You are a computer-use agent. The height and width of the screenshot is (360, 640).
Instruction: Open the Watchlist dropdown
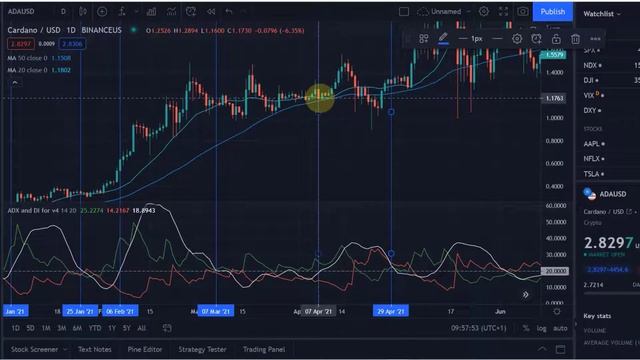click(x=602, y=13)
